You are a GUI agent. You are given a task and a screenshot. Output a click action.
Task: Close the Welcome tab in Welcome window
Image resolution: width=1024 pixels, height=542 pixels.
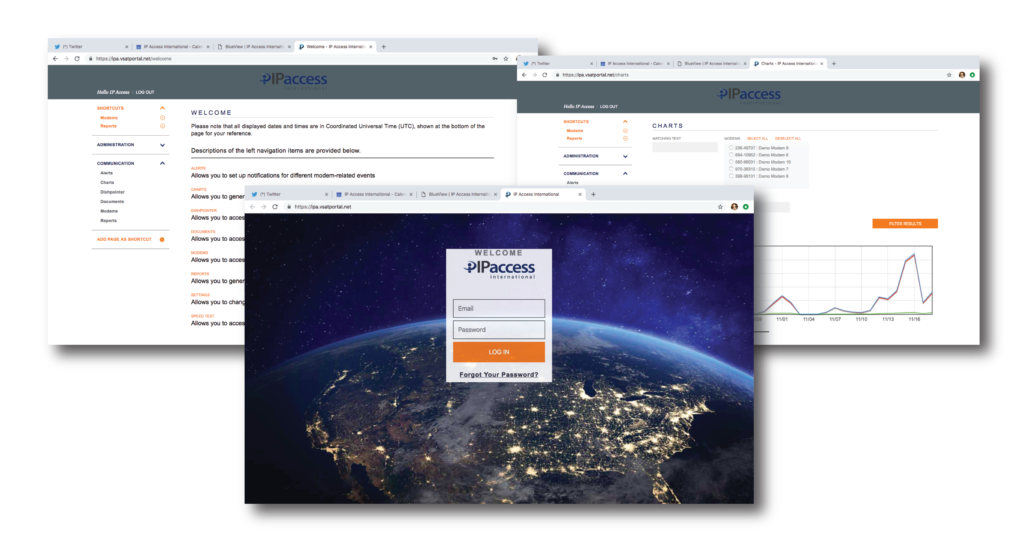tap(370, 46)
